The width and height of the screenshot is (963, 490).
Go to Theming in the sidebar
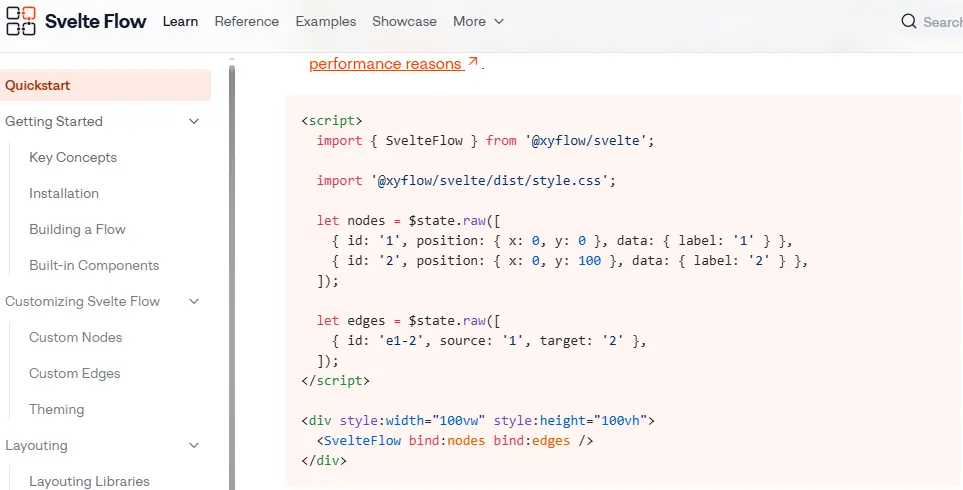coord(56,410)
